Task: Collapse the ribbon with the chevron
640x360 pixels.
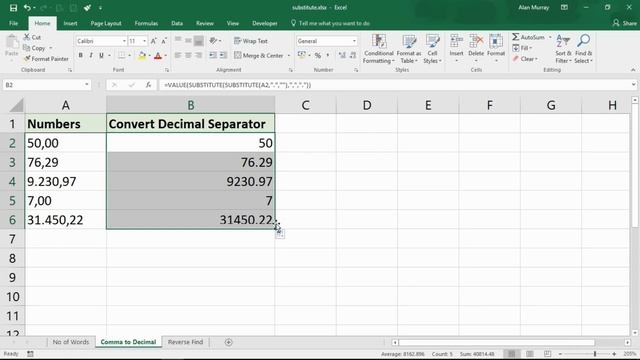Action: tap(633, 70)
